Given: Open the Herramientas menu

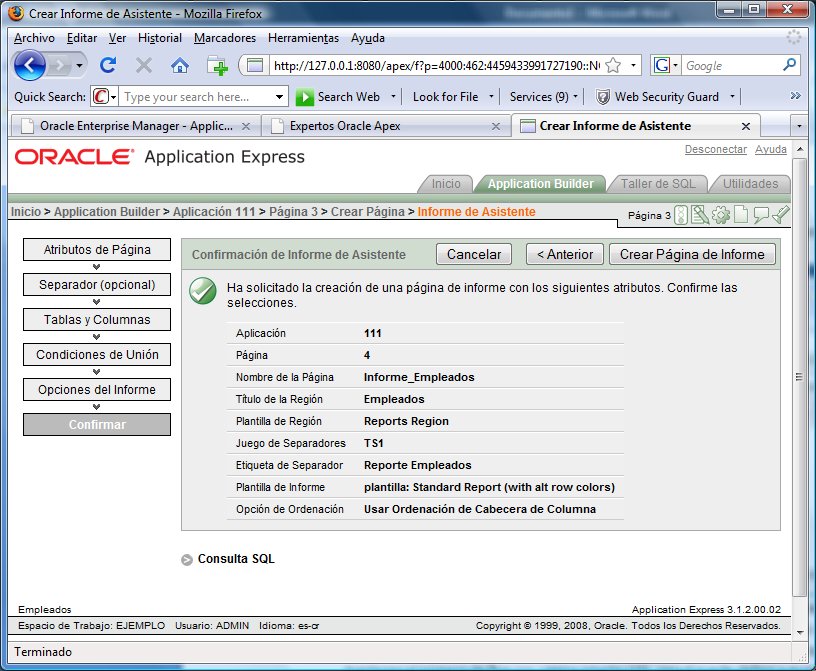Looking at the screenshot, I should click(303, 38).
